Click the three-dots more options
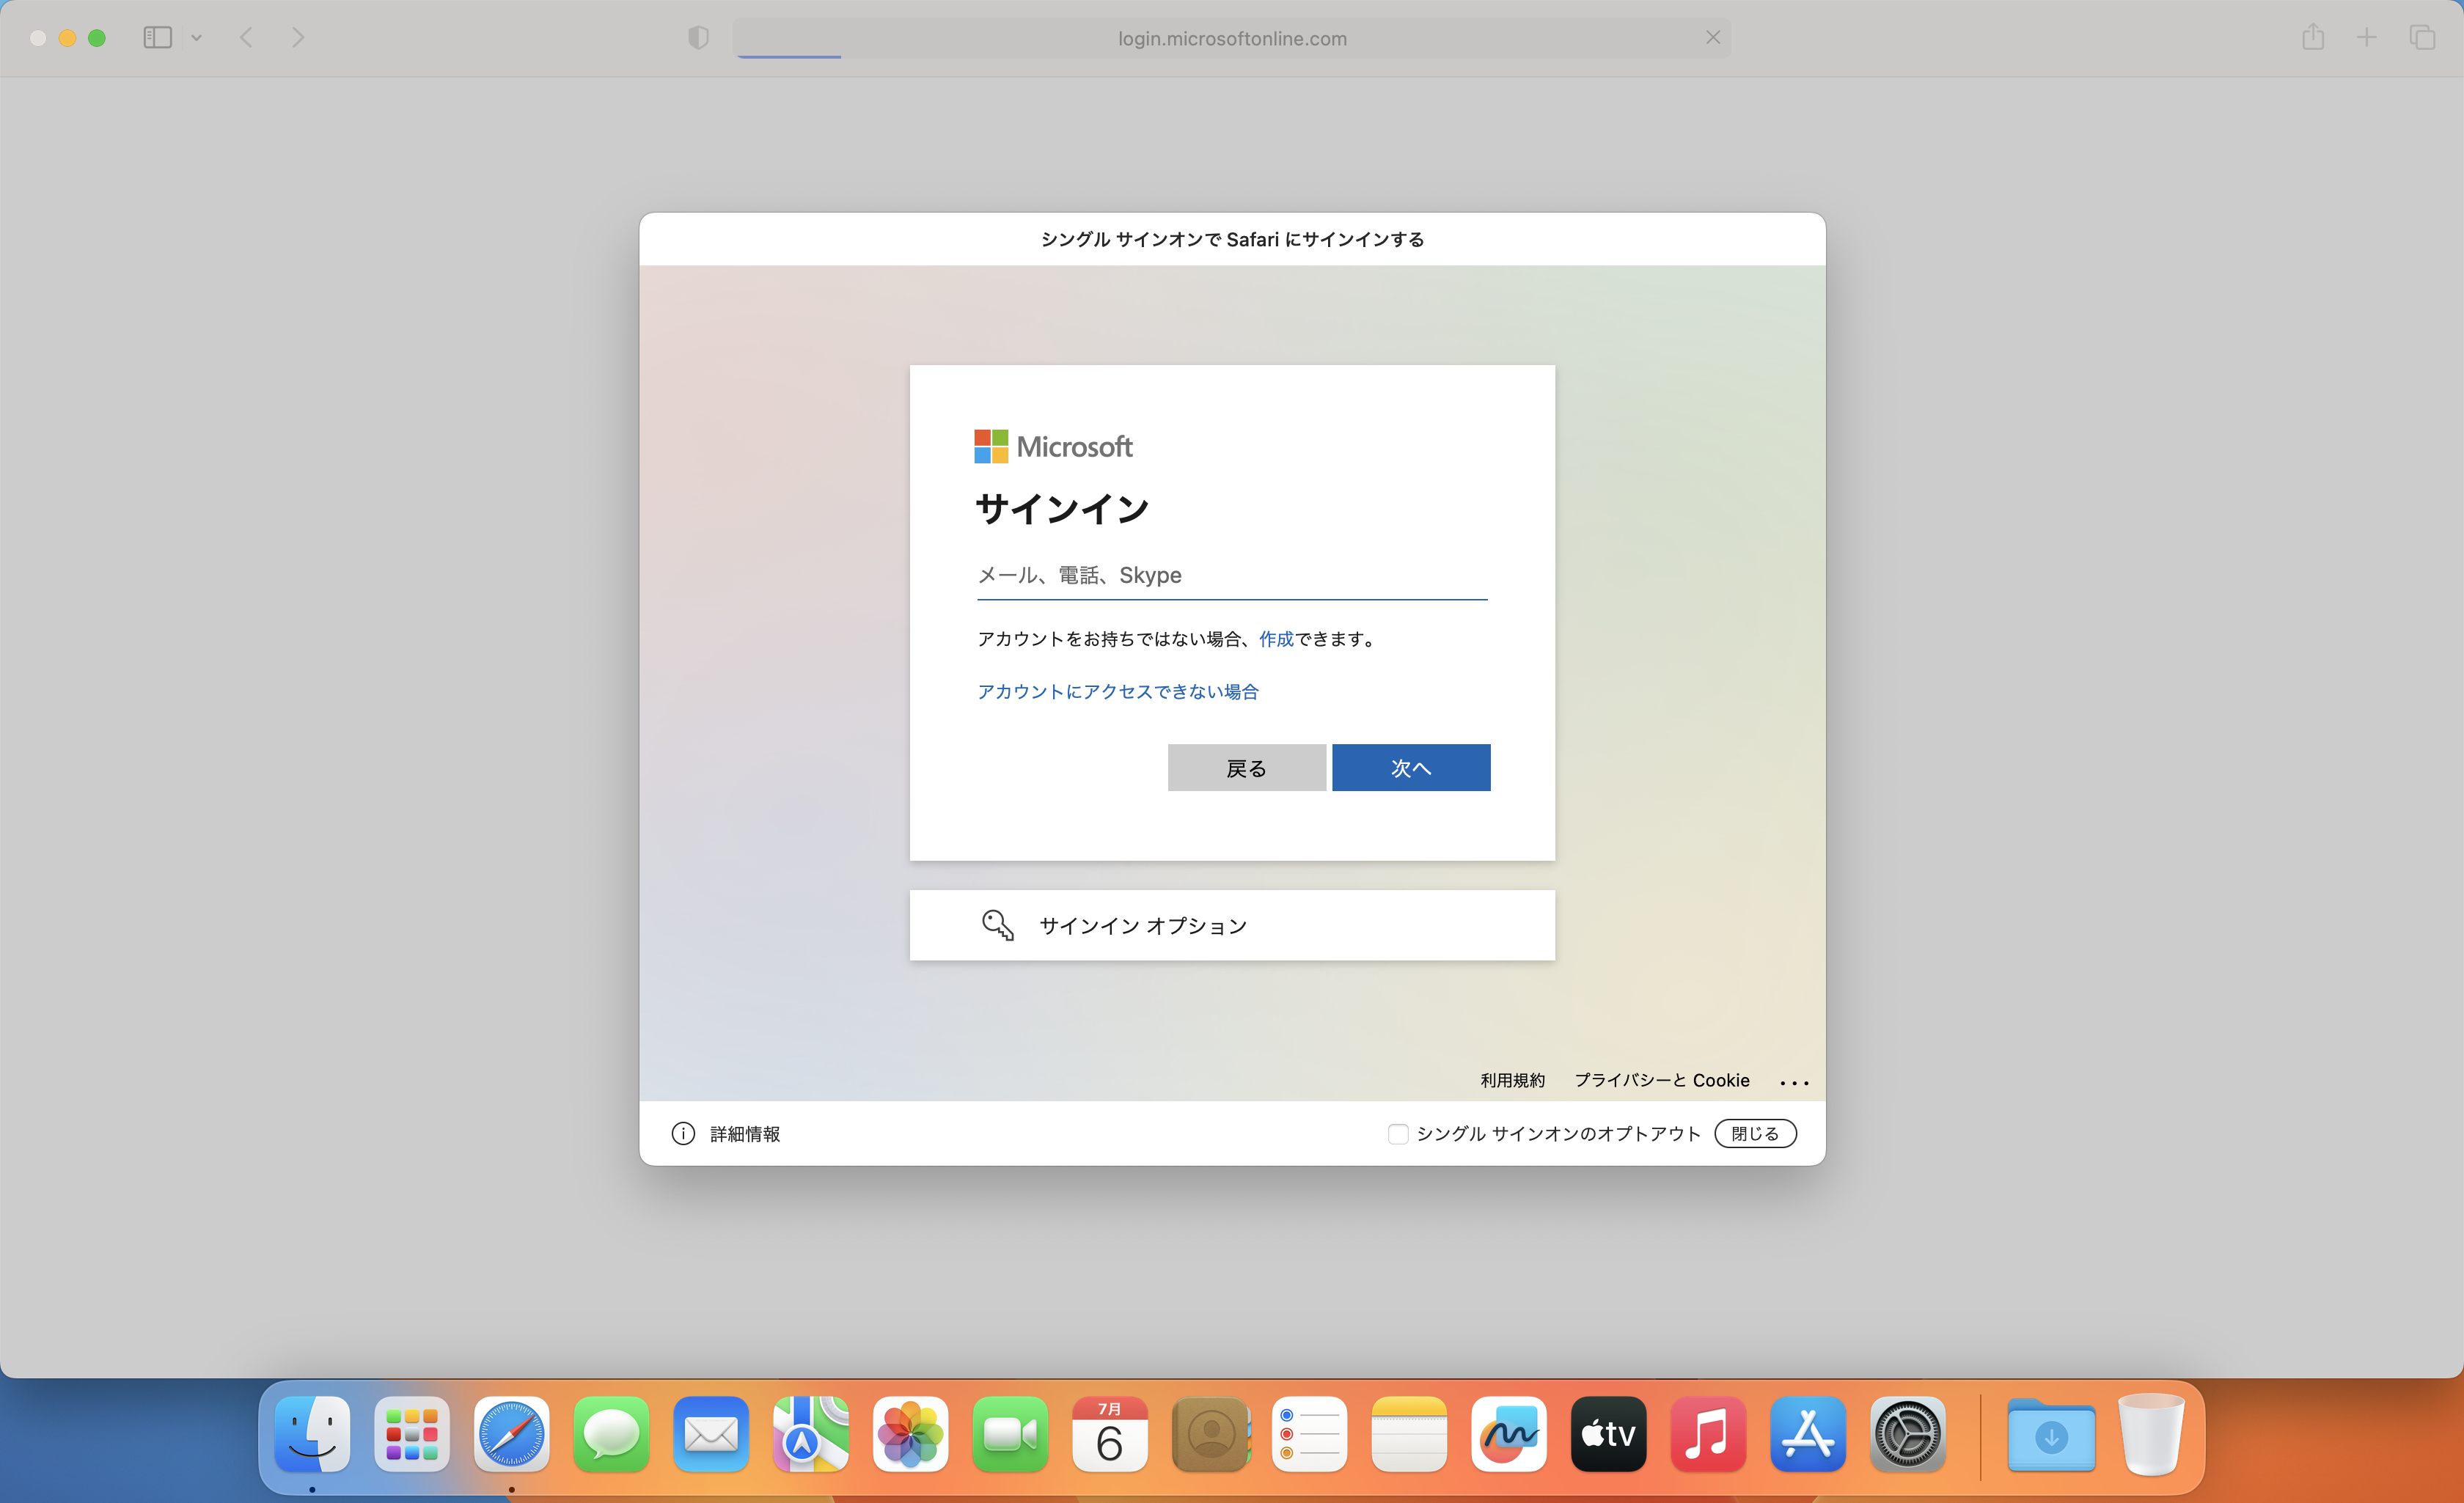This screenshot has height=1503, width=2464. [x=1794, y=1082]
